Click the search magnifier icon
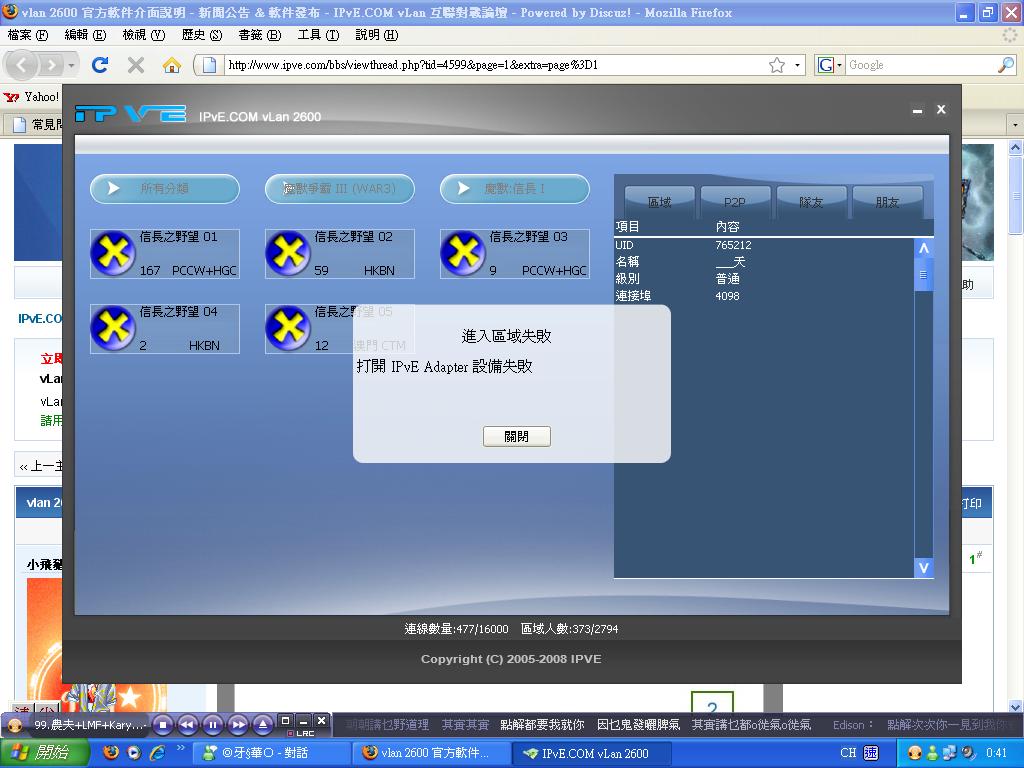Image resolution: width=1024 pixels, height=768 pixels. [1006, 65]
